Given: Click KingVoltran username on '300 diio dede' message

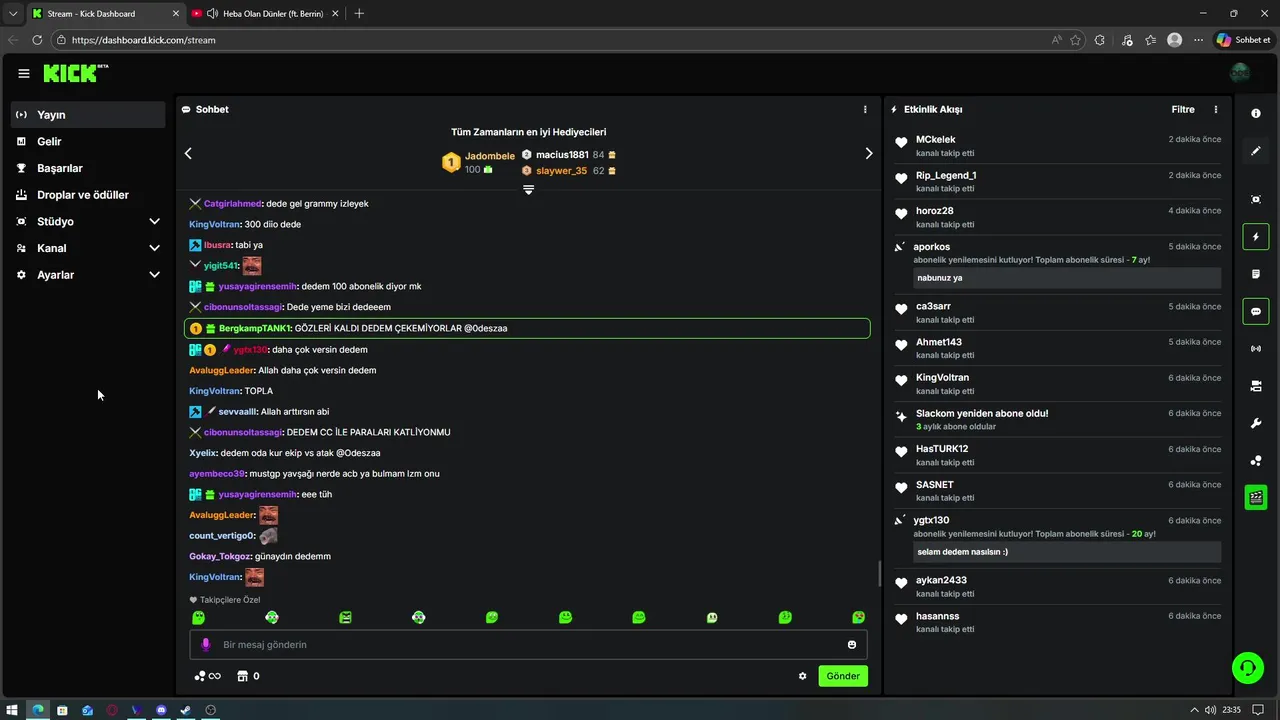Looking at the screenshot, I should (x=214, y=224).
